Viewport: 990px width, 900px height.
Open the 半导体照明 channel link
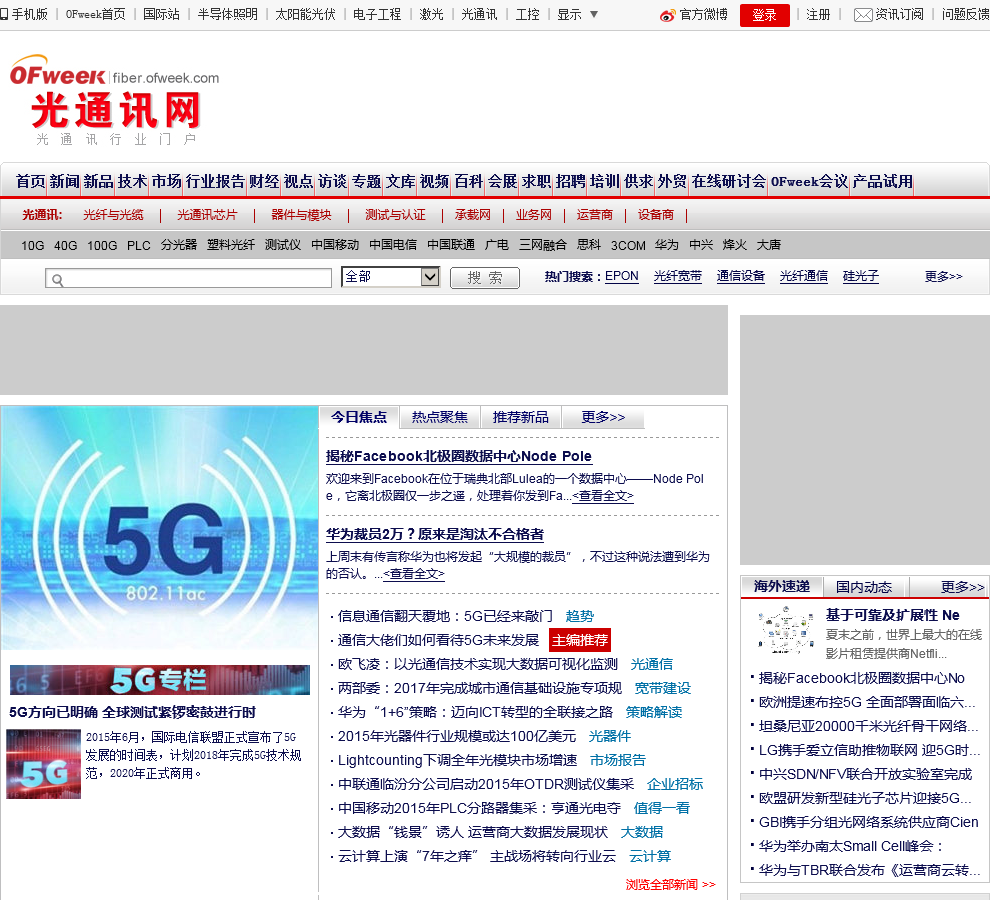pos(227,14)
